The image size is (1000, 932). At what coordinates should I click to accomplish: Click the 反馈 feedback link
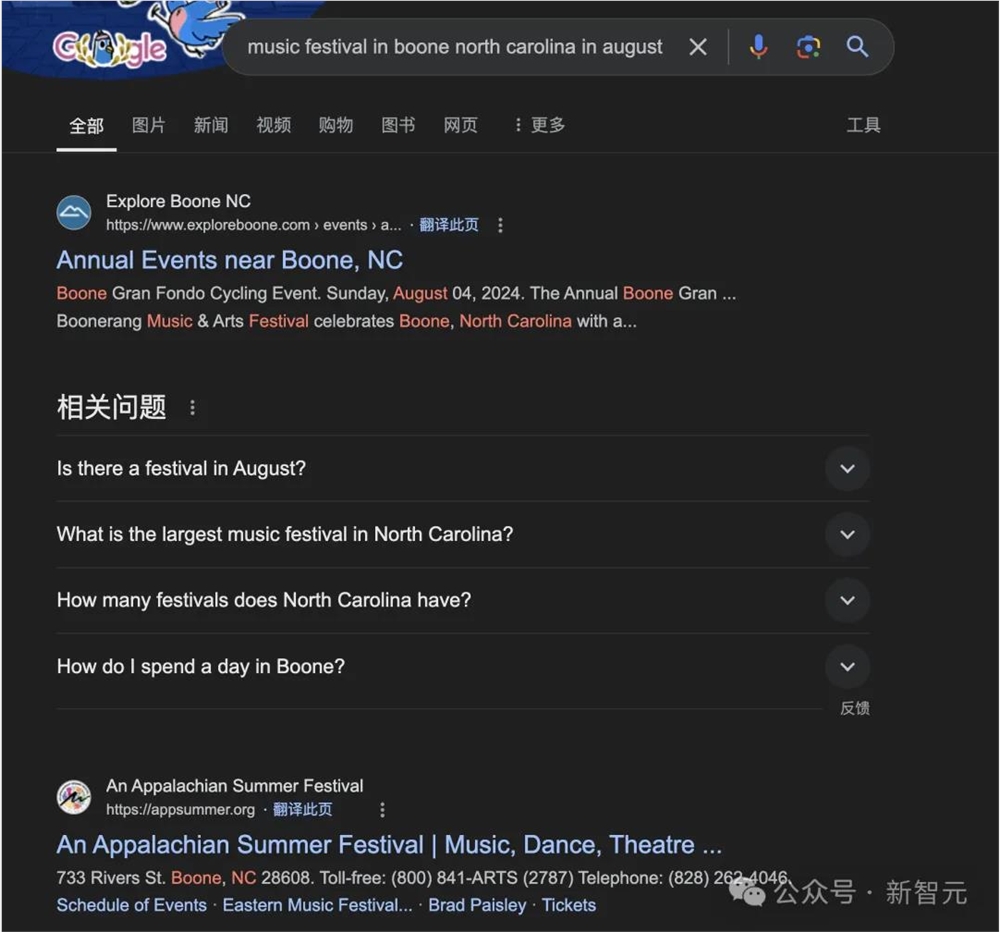[855, 708]
